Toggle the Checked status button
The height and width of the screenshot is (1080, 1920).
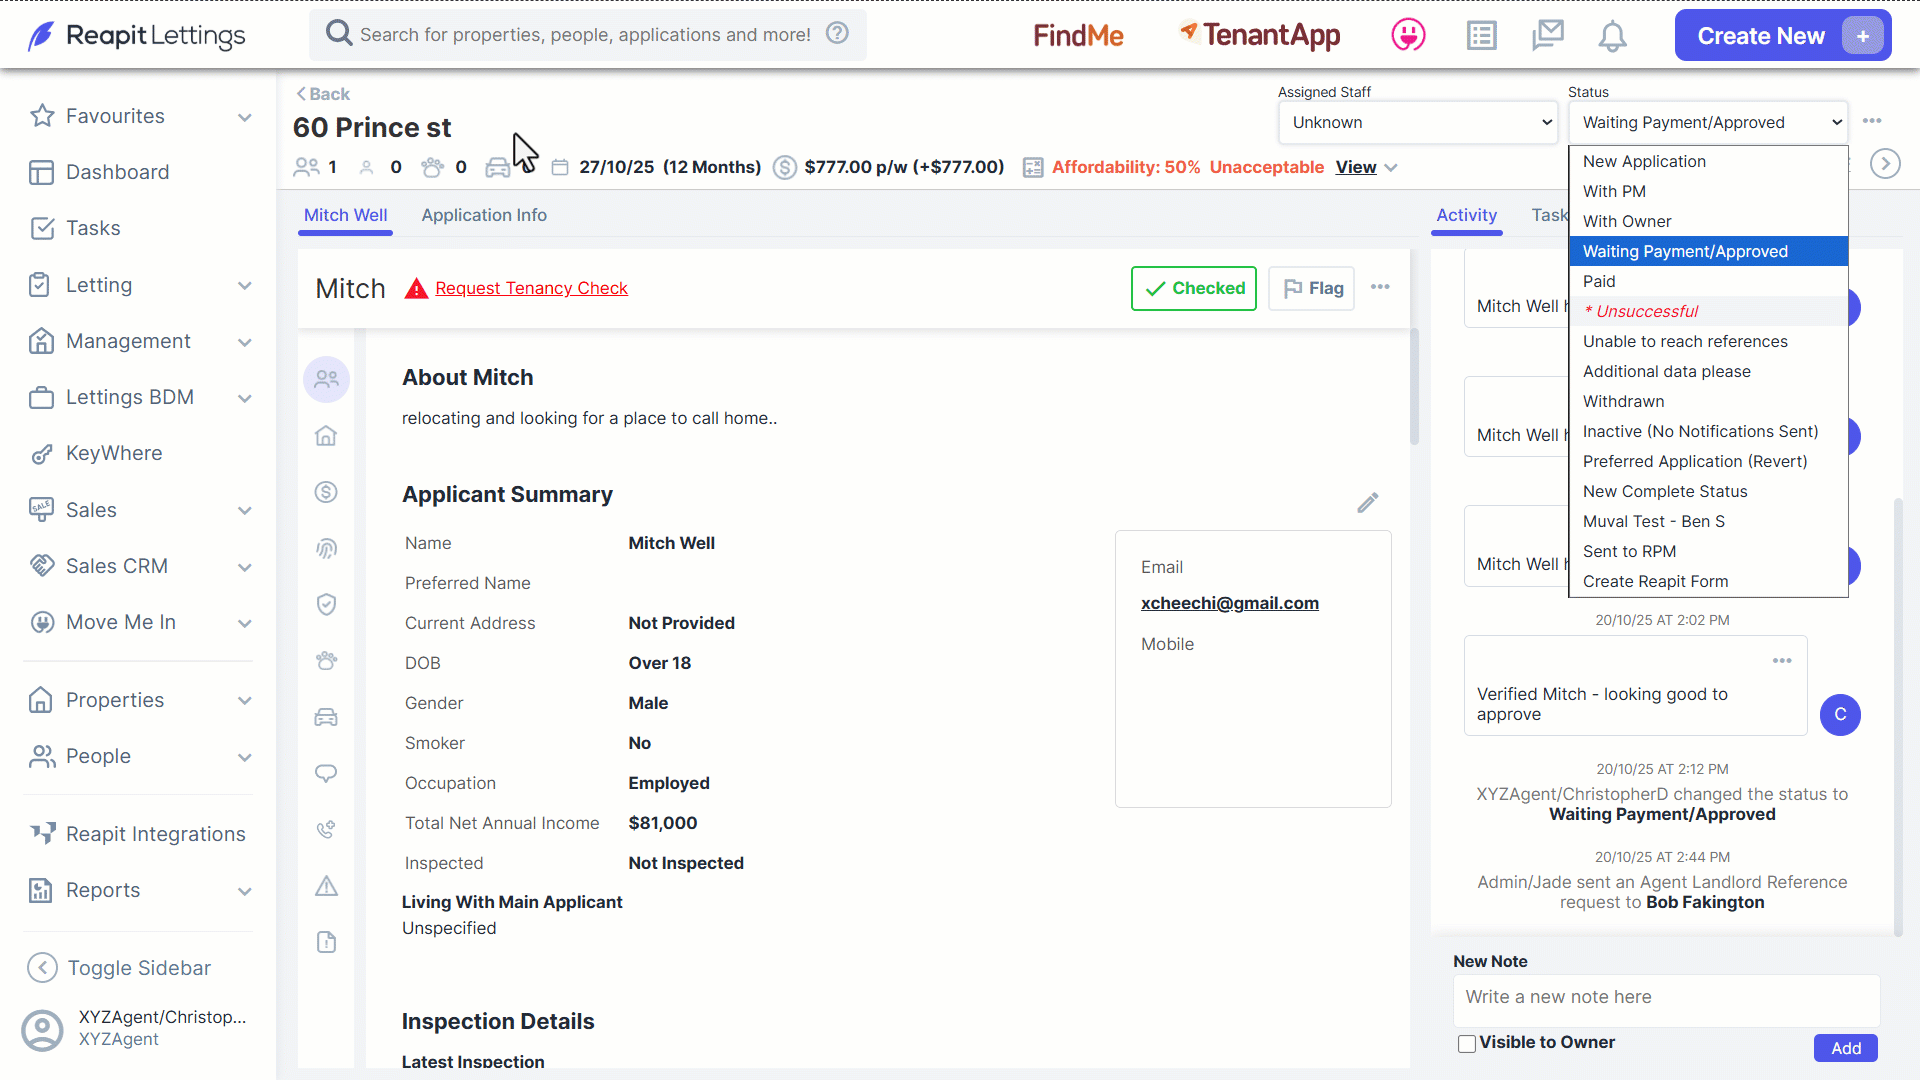tap(1194, 288)
